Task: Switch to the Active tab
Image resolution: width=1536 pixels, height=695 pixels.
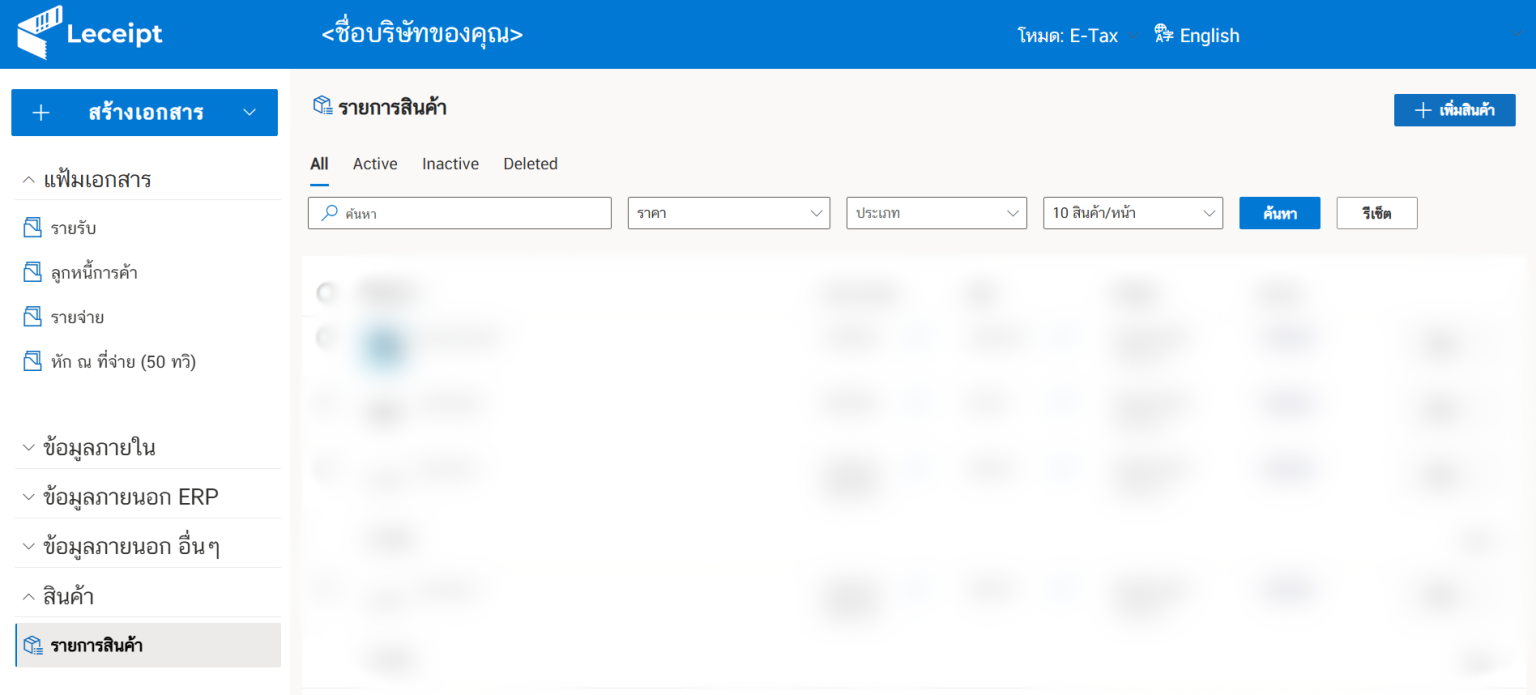Action: coord(375,164)
